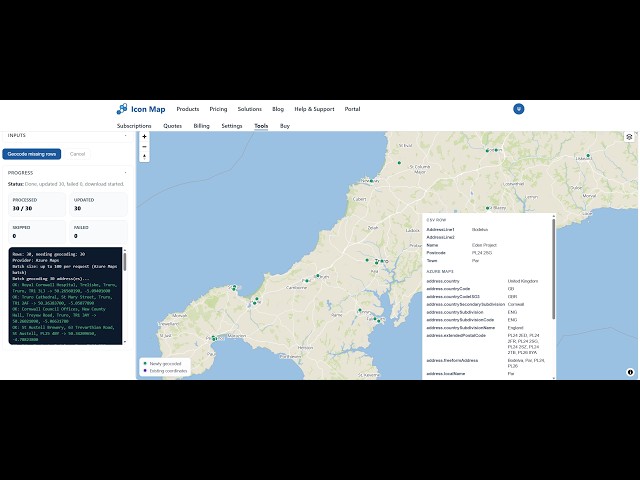Go to the Blog
Screen dimensions: 640x480
[278, 109]
